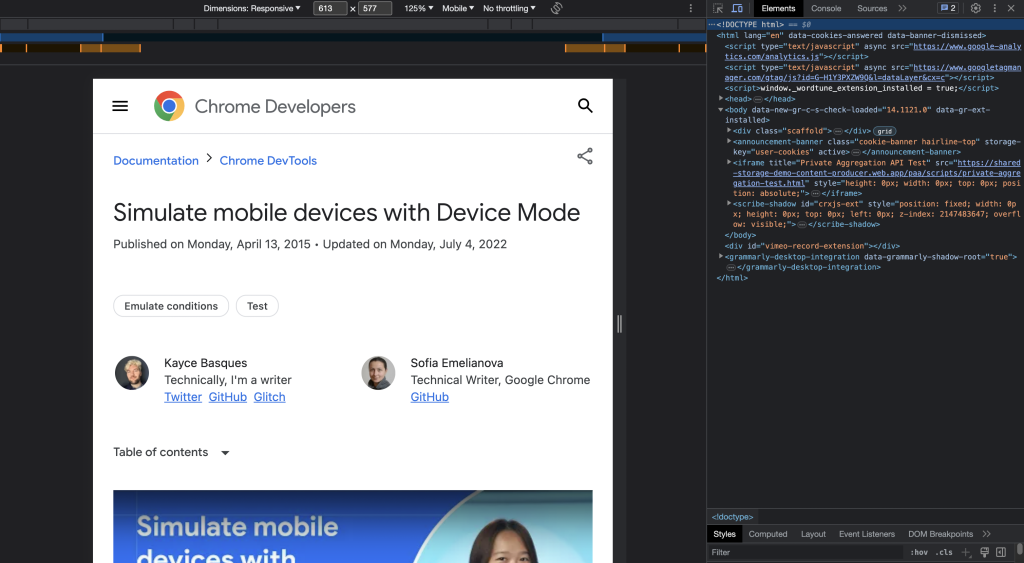Activate the inspect element picker tool
This screenshot has width=1024, height=563.
click(x=718, y=8)
